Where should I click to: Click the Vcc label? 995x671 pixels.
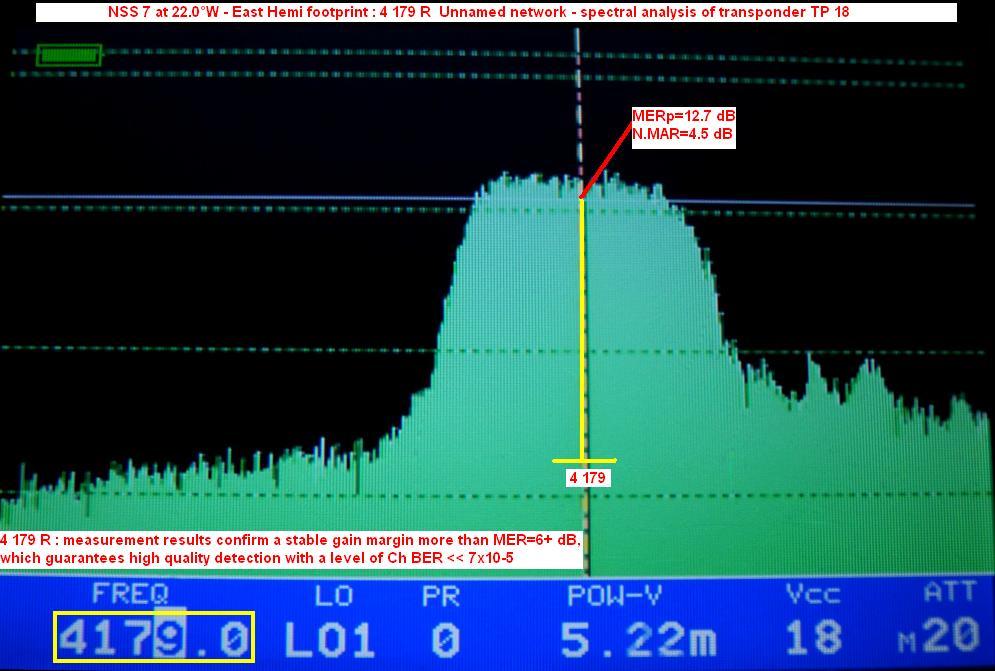click(811, 595)
